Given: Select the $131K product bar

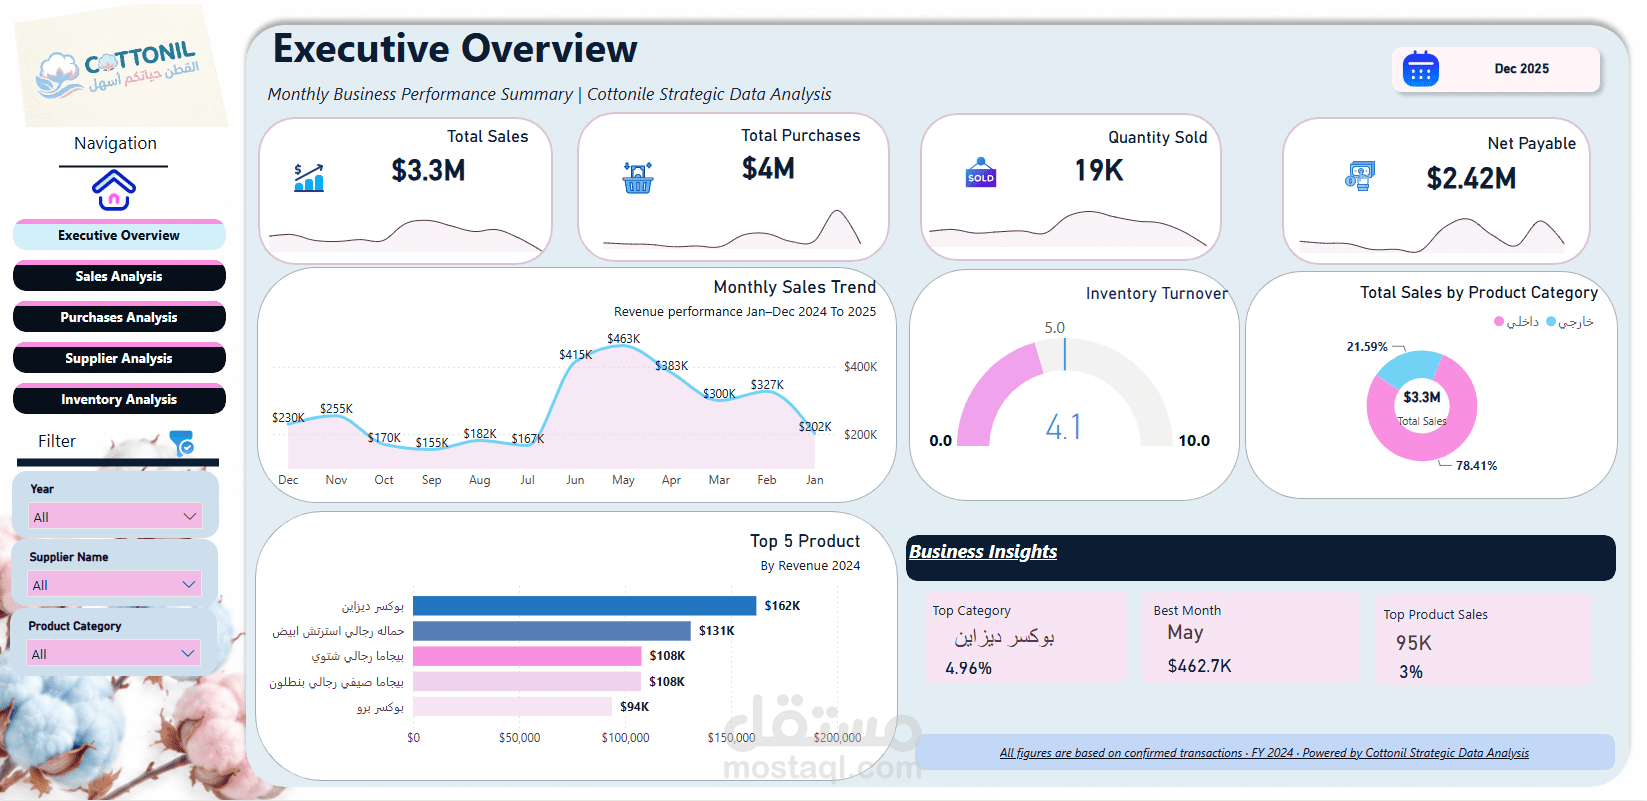Looking at the screenshot, I should point(552,631).
